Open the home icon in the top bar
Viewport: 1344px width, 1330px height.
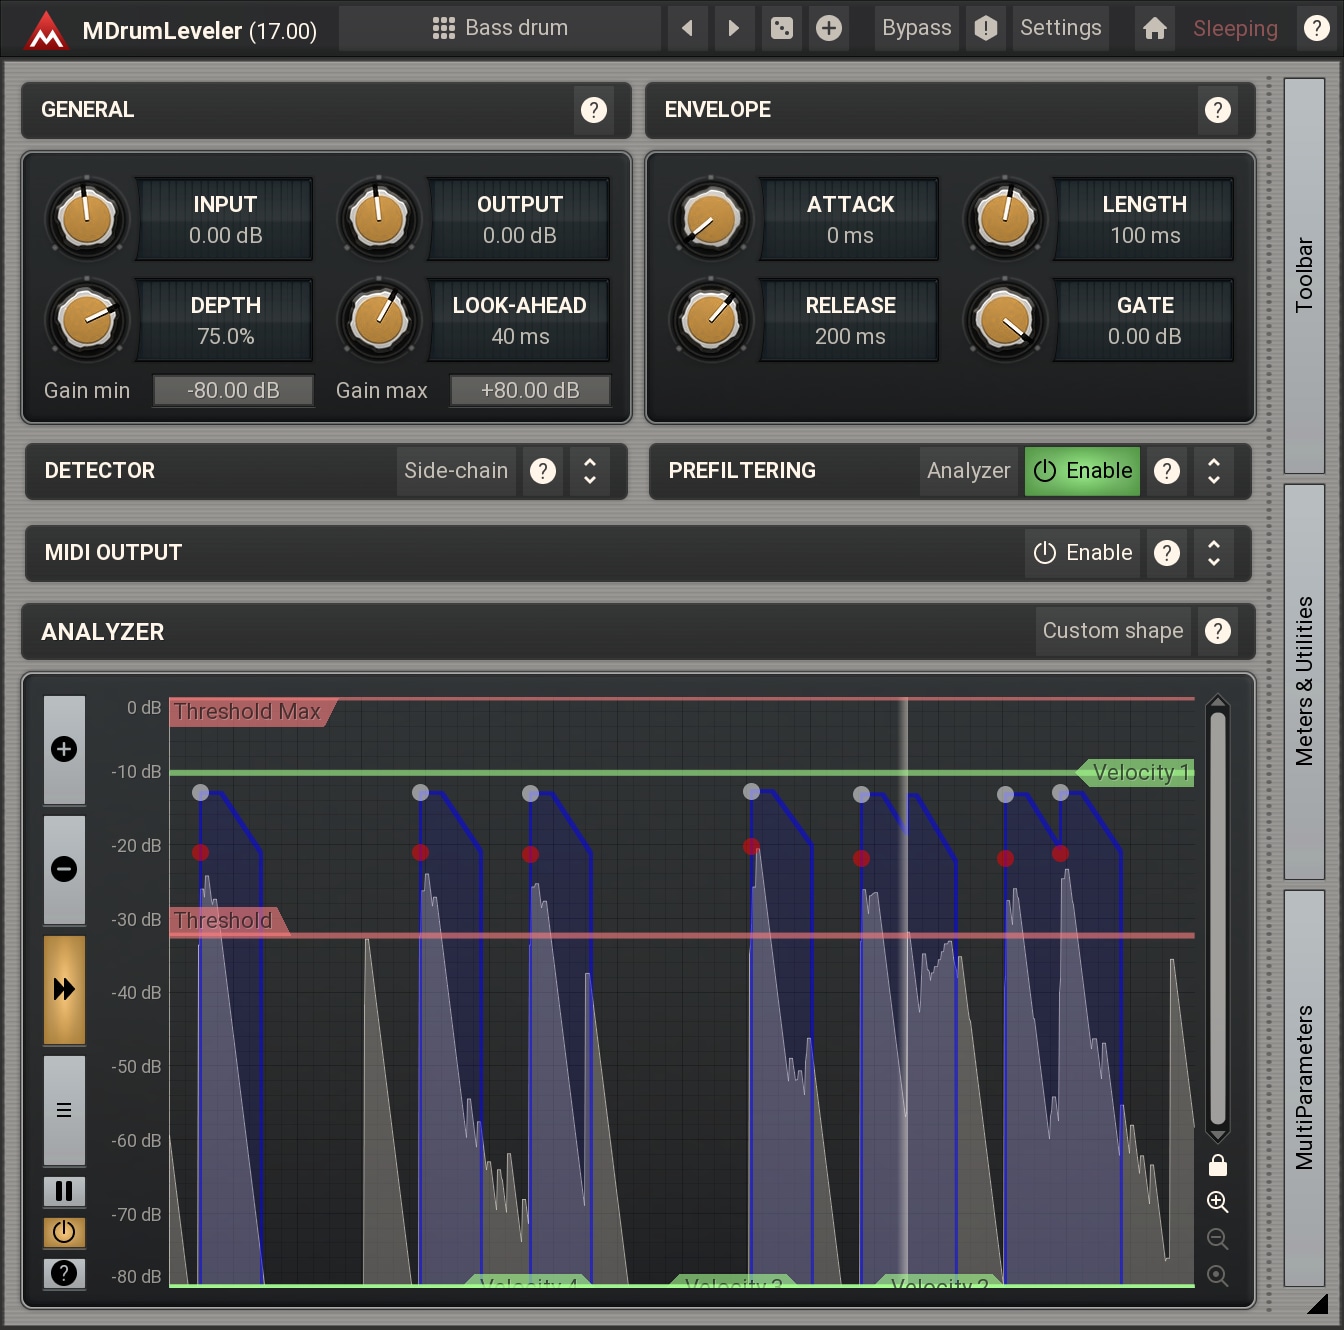pyautogui.click(x=1154, y=28)
